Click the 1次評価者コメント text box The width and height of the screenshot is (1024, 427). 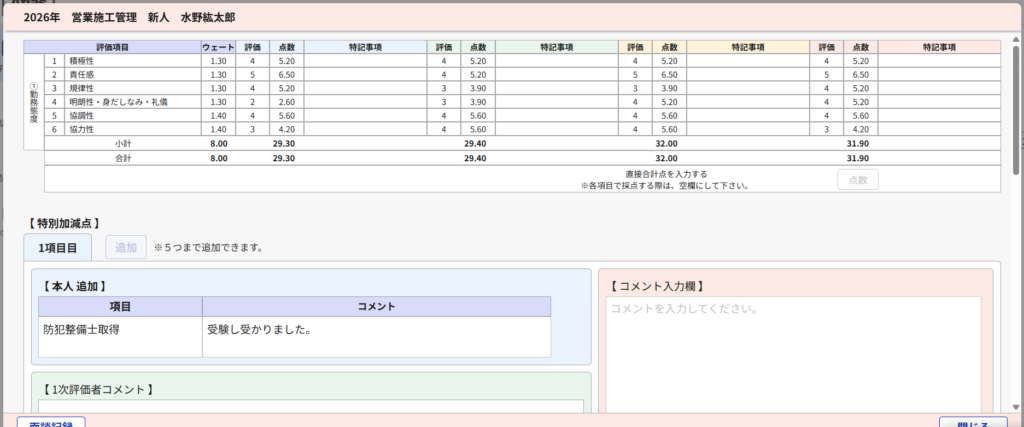click(310, 406)
